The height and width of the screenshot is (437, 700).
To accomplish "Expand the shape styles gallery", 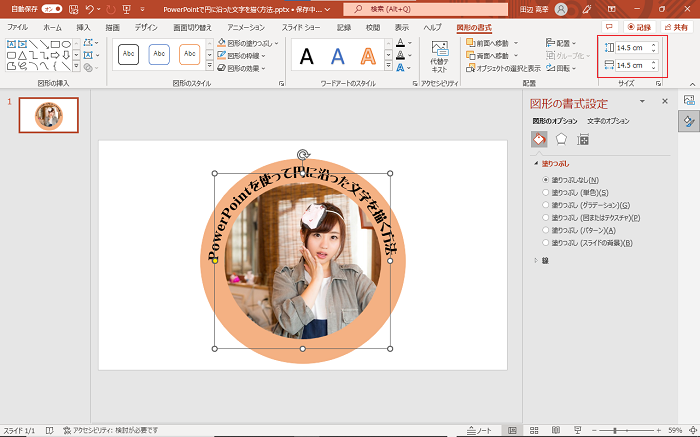I will (x=209, y=66).
